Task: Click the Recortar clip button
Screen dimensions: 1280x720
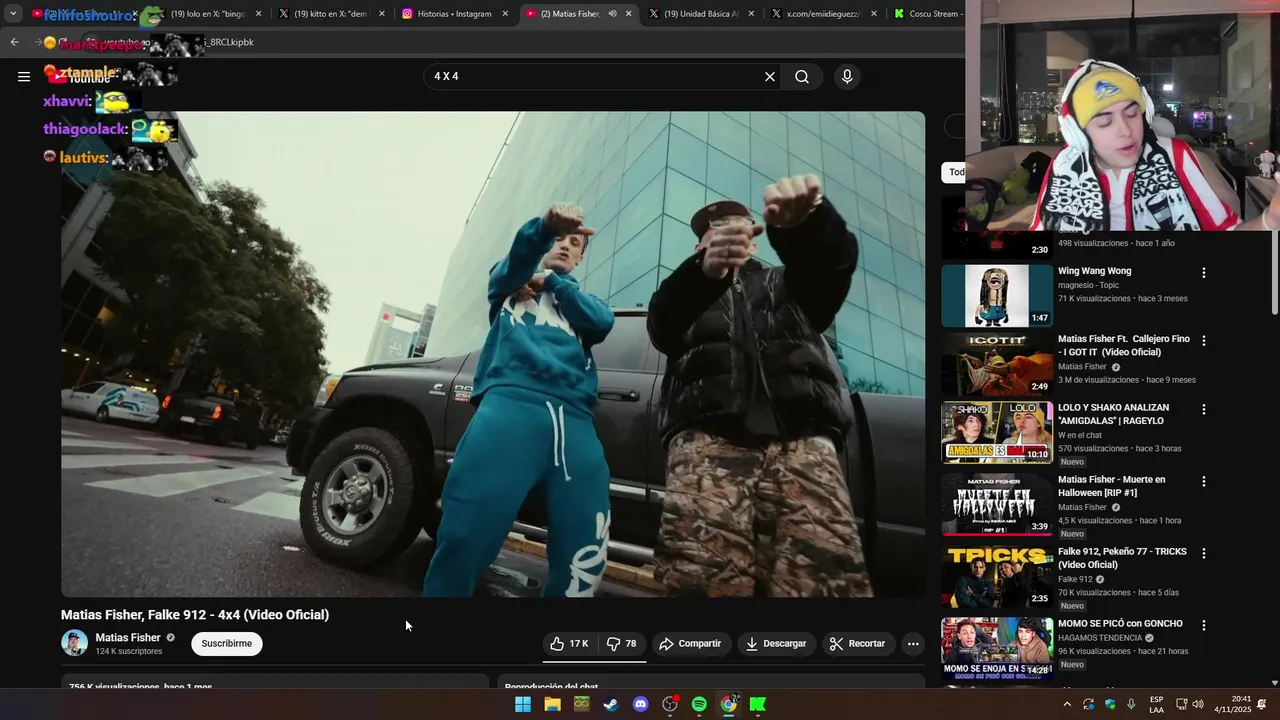Action: (858, 644)
